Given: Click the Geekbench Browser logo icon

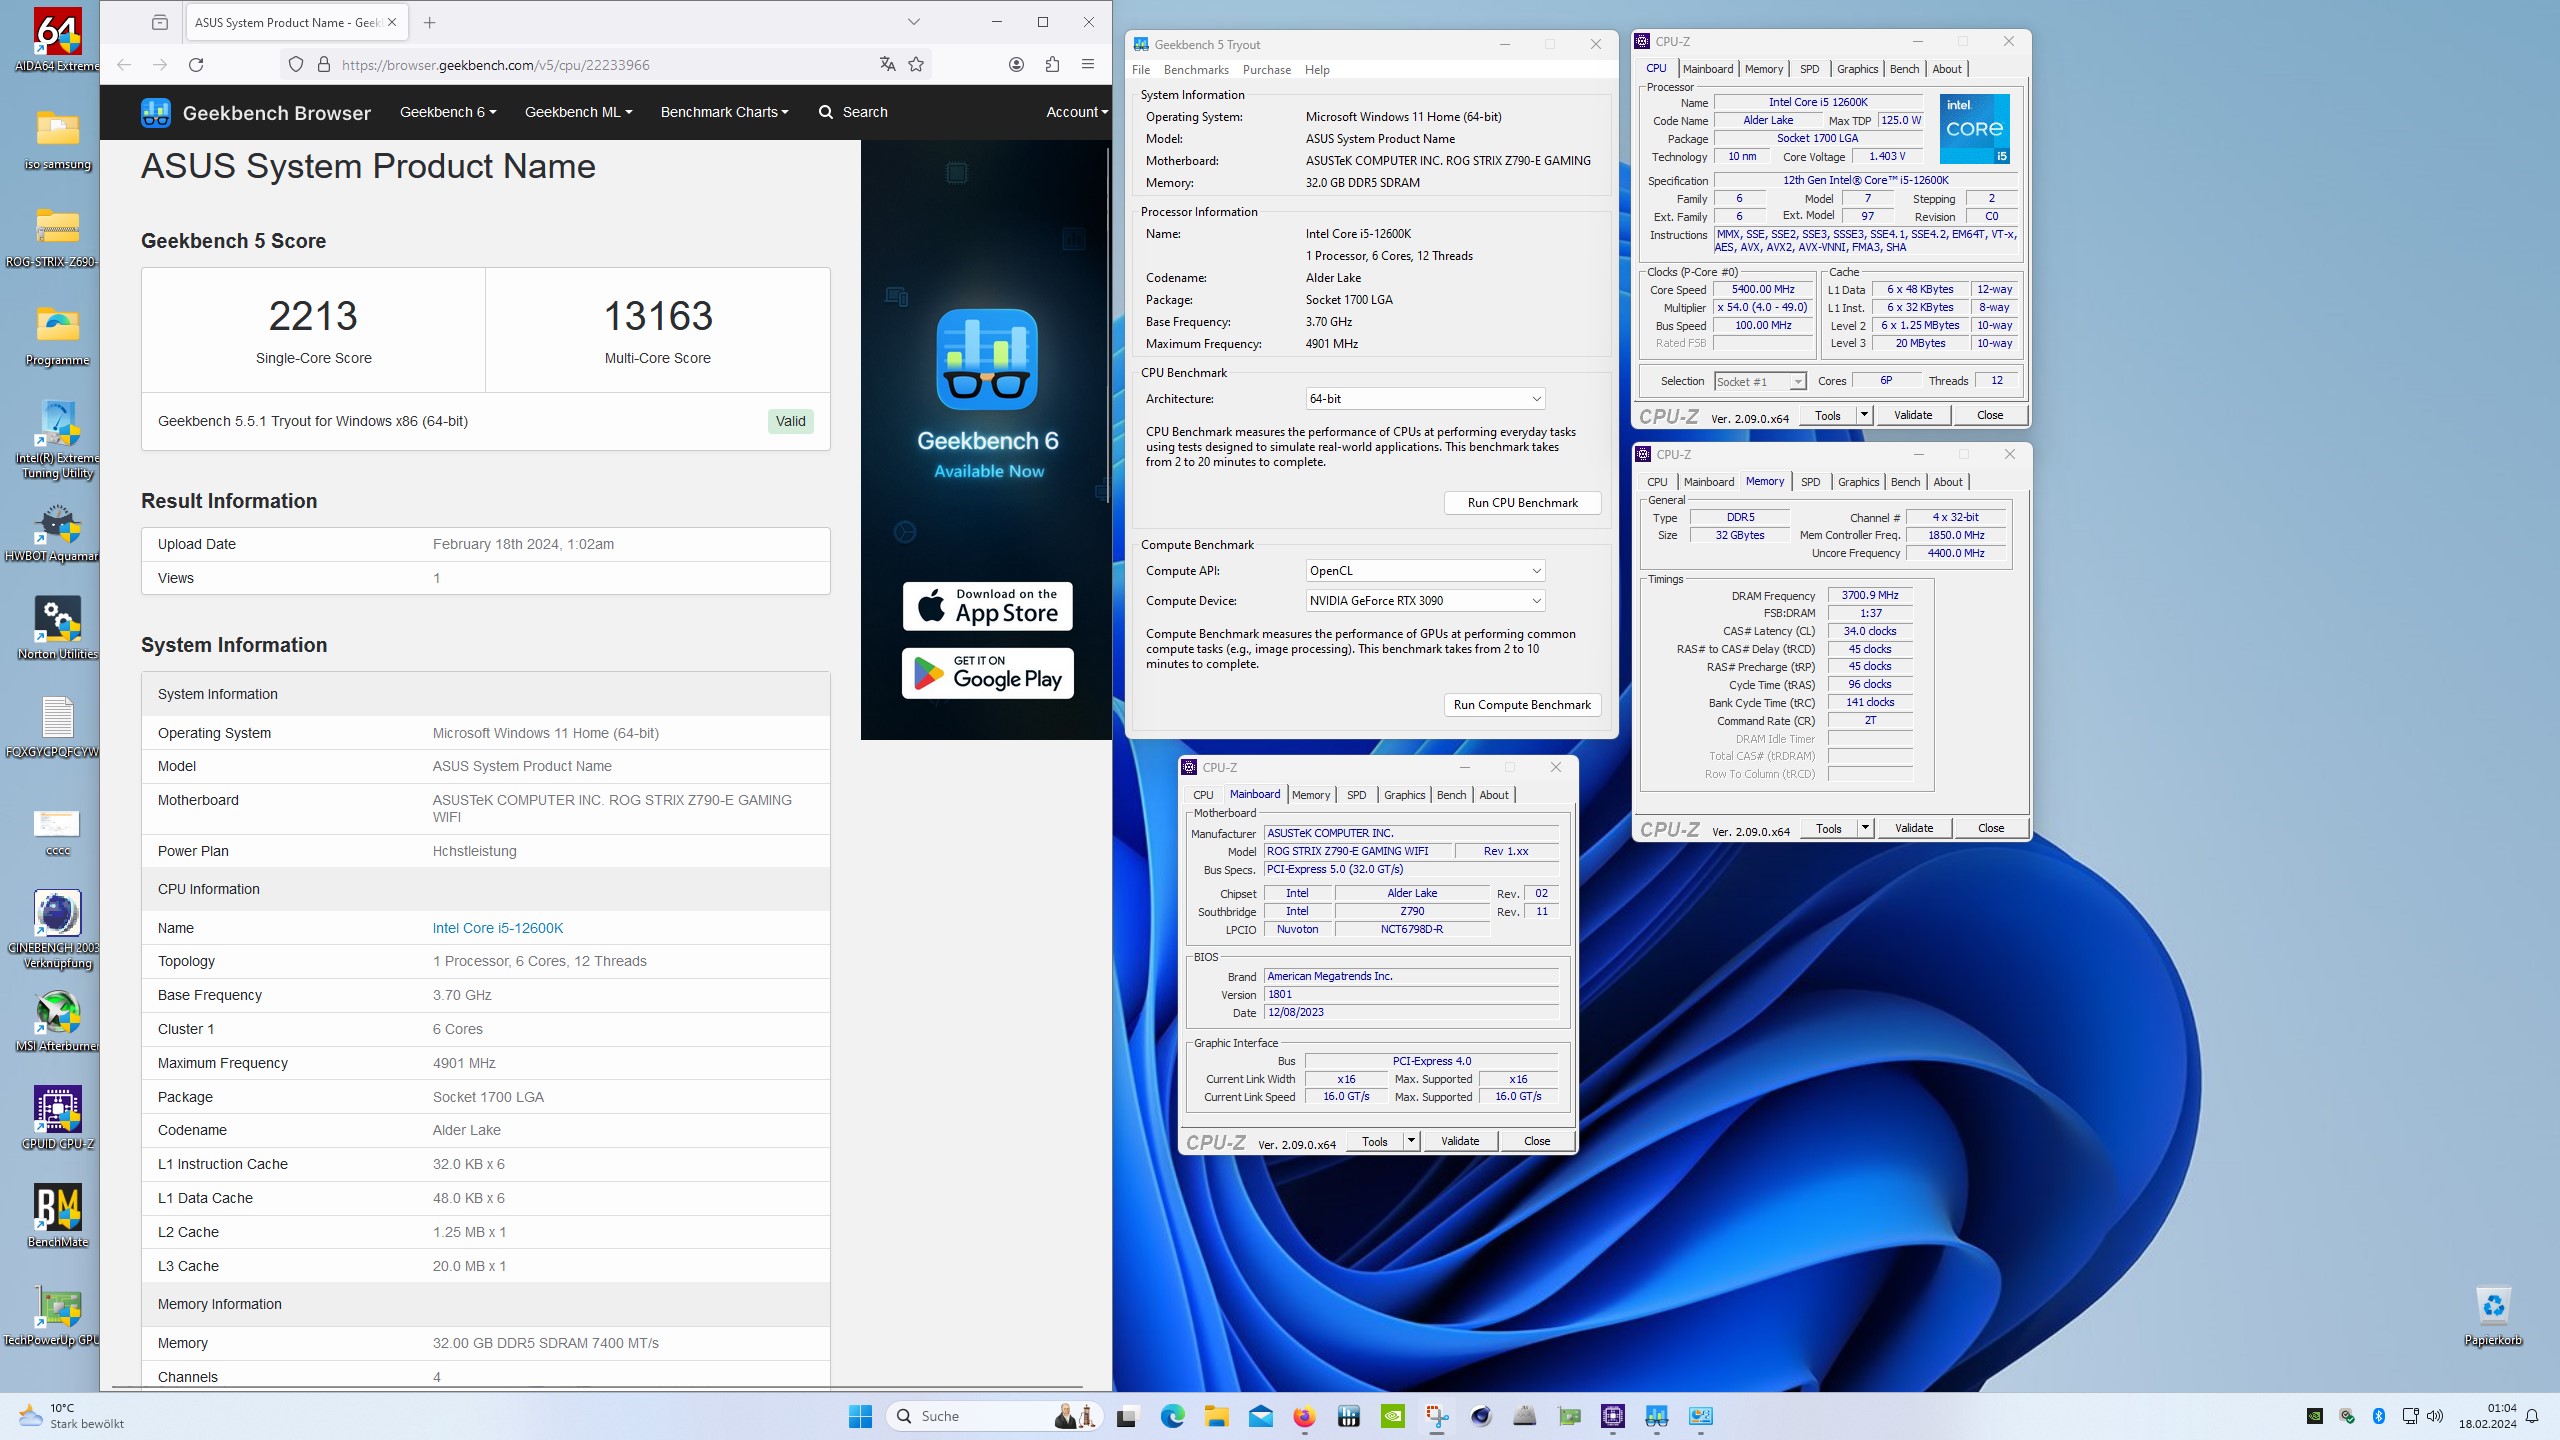Looking at the screenshot, I should (156, 112).
